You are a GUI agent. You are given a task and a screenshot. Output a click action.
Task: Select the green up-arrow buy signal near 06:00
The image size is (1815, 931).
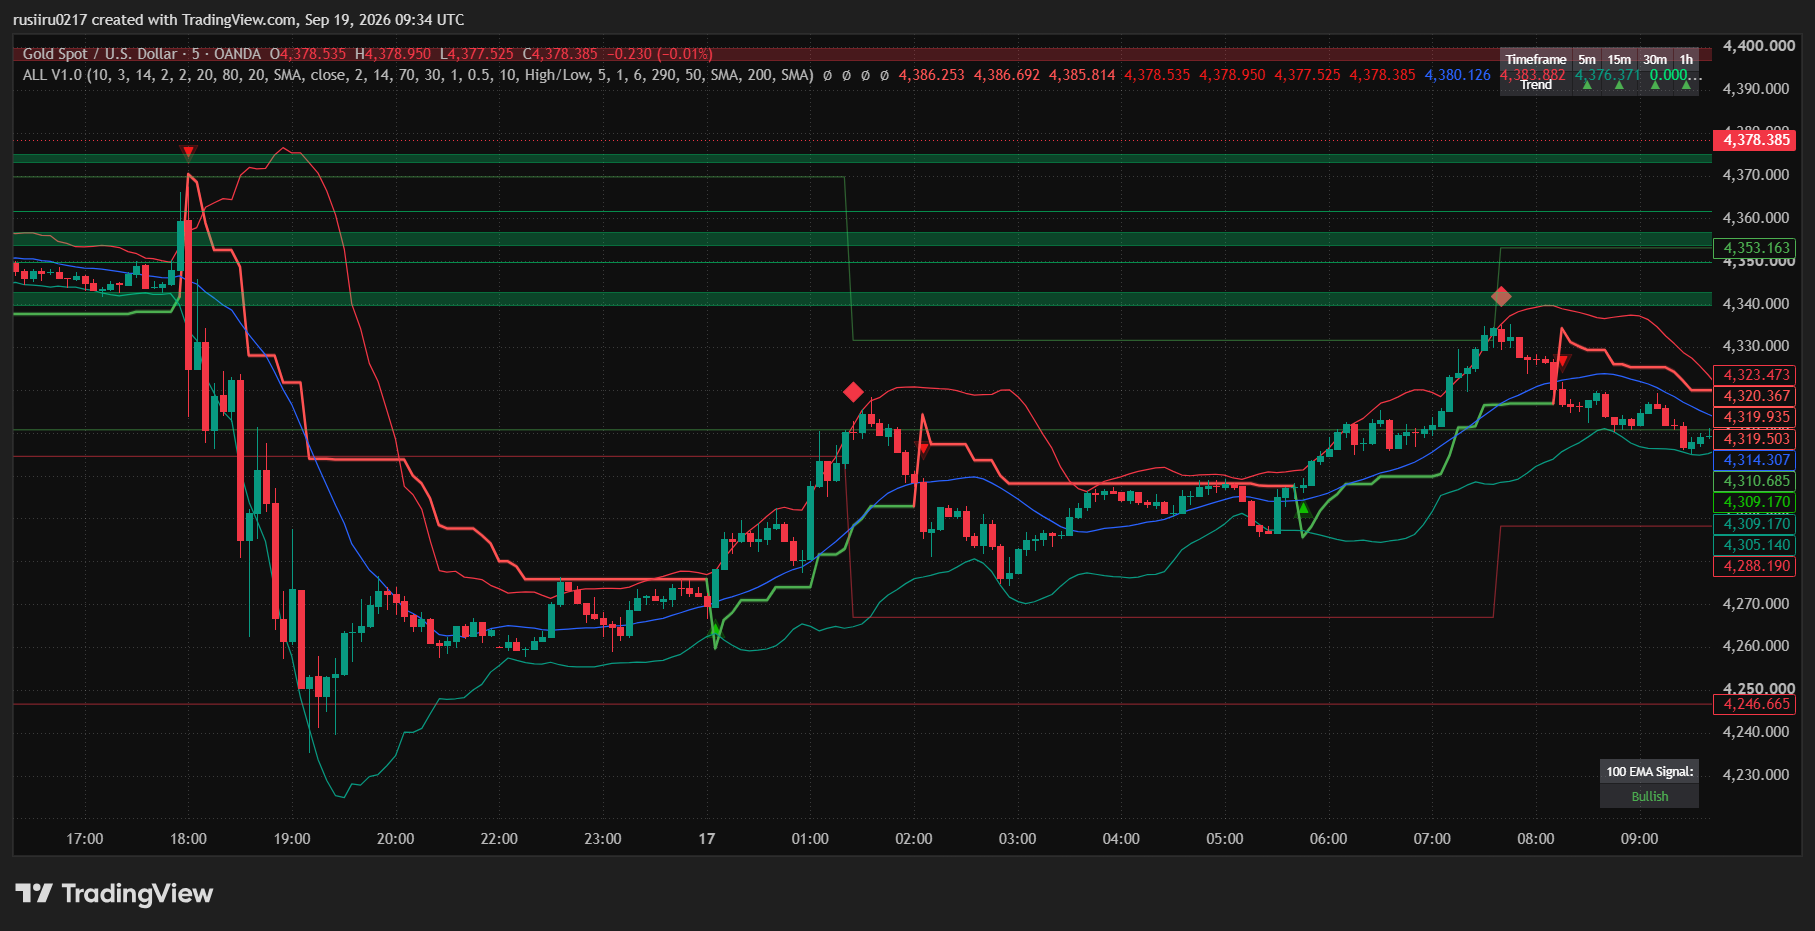pyautogui.click(x=1303, y=508)
